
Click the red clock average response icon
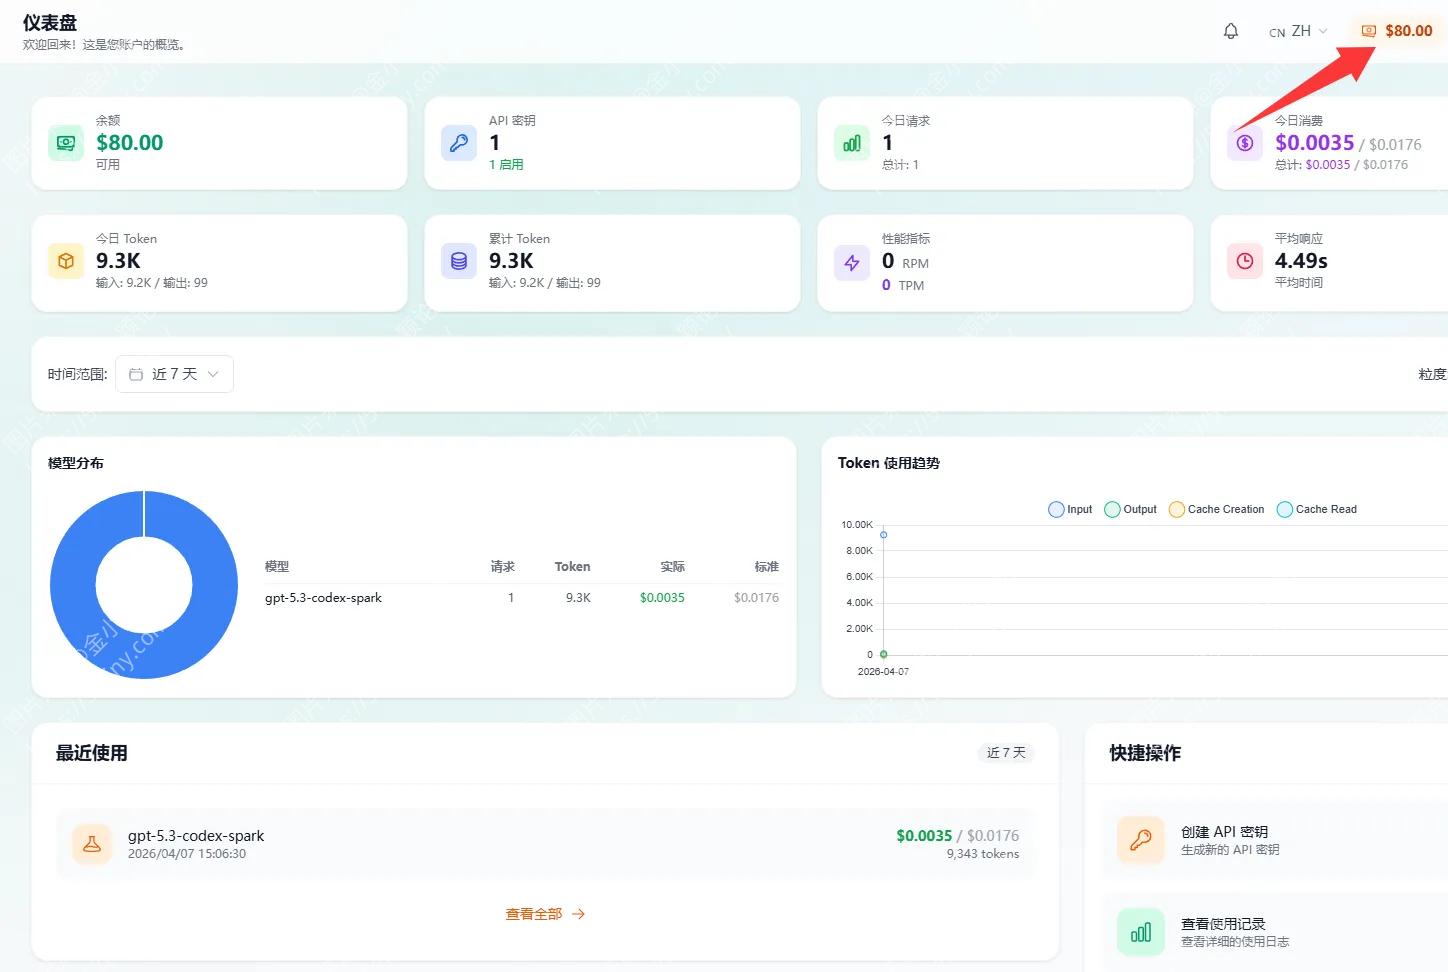point(1245,261)
